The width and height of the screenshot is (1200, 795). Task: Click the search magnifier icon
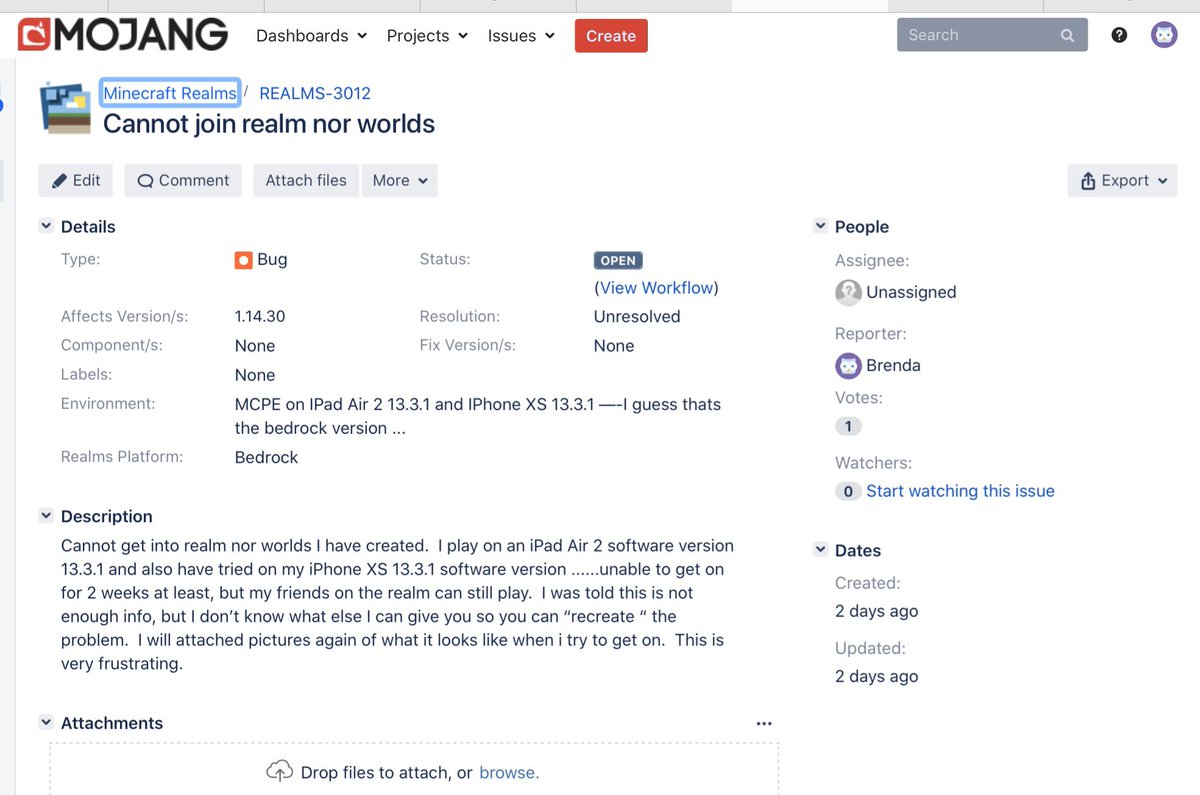tap(1067, 35)
